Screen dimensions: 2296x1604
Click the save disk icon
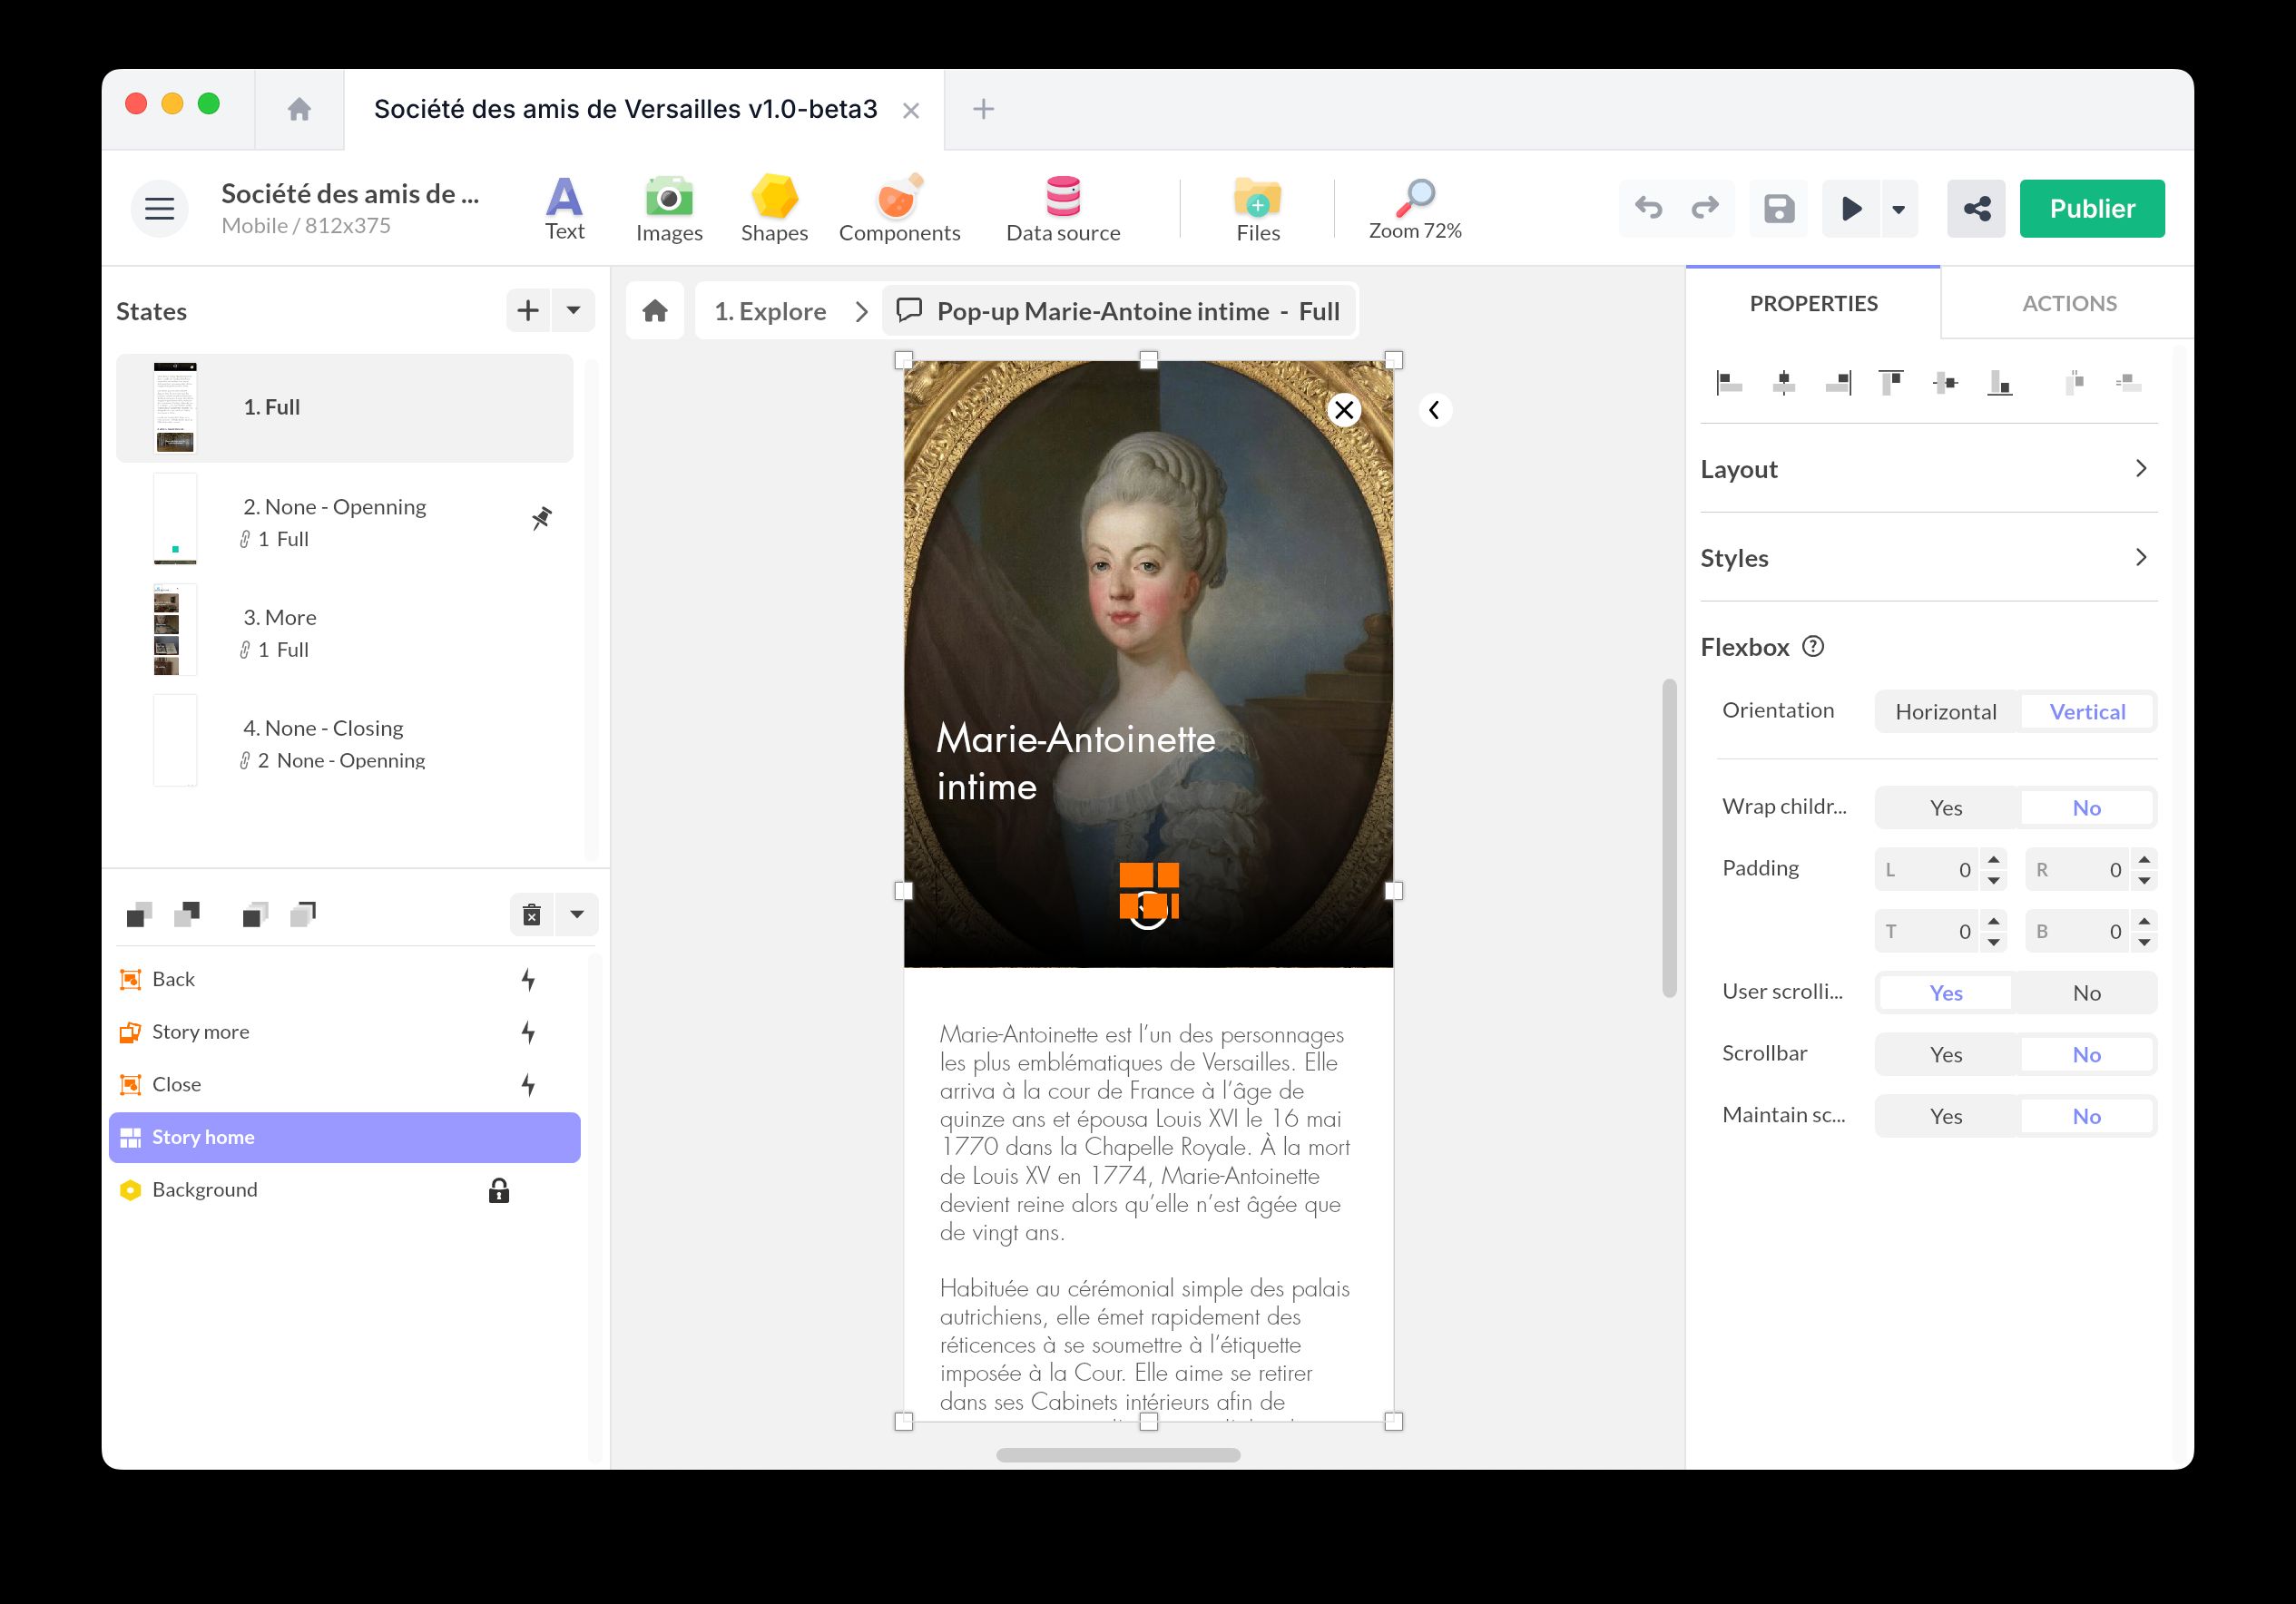(1778, 209)
